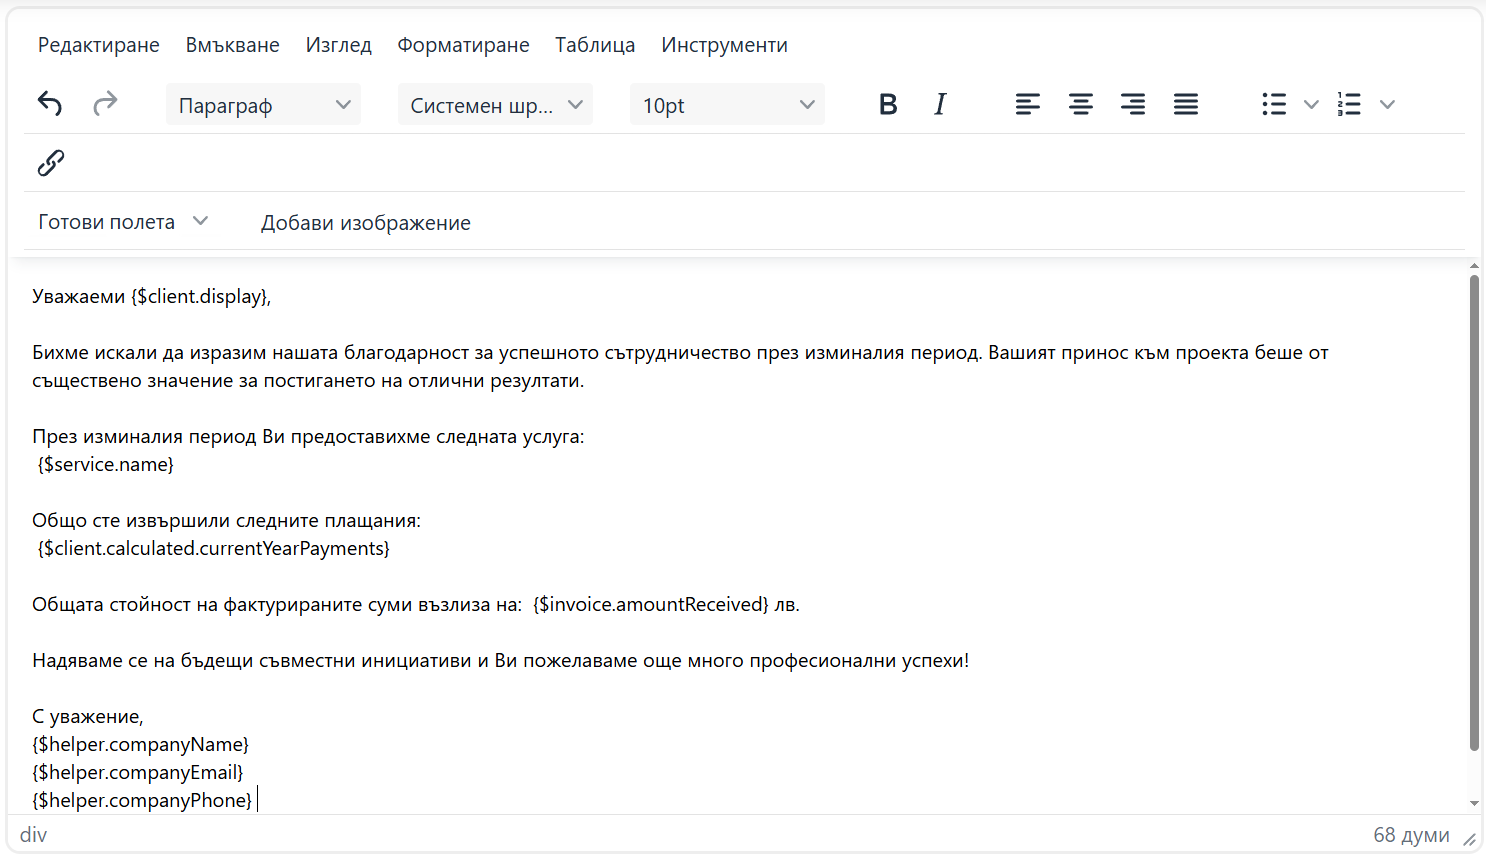Click Добави изображение button
The image size is (1486, 865).
(x=366, y=222)
